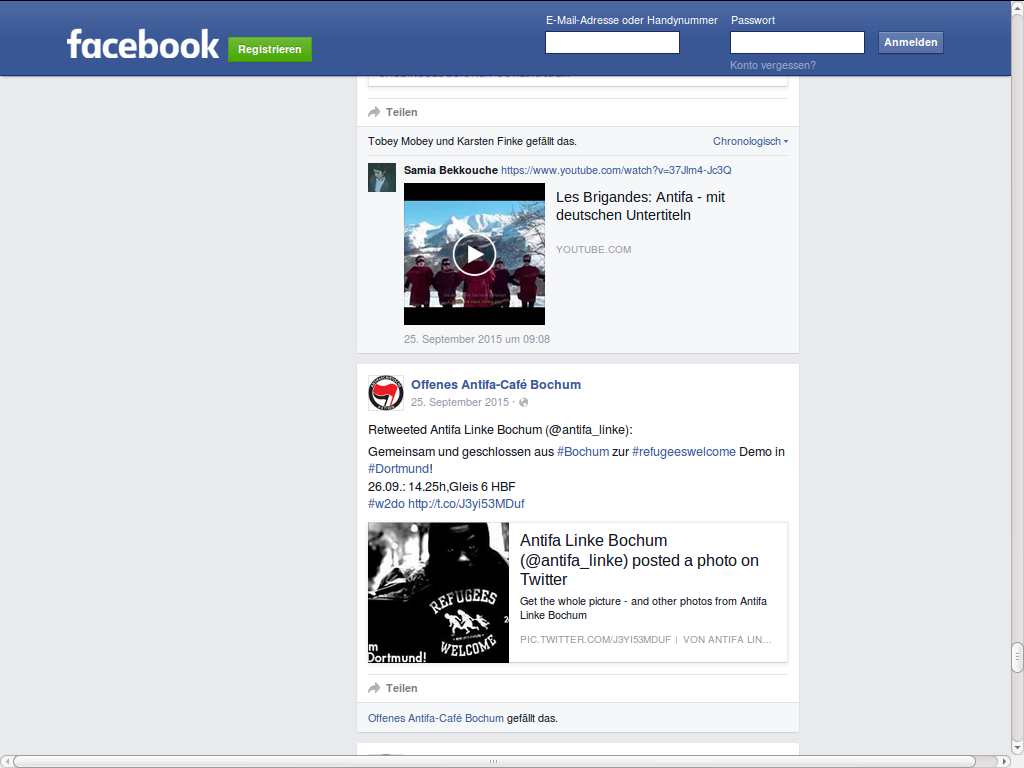The width and height of the screenshot is (1024, 768).
Task: Click the horizontal scrollbar at the bottom
Action: [492, 761]
